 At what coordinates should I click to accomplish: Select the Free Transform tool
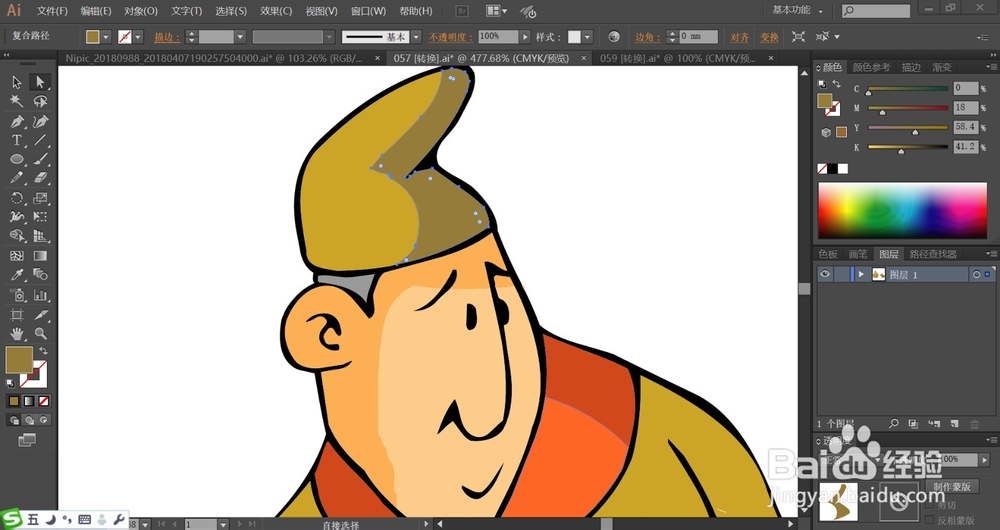click(x=40, y=217)
